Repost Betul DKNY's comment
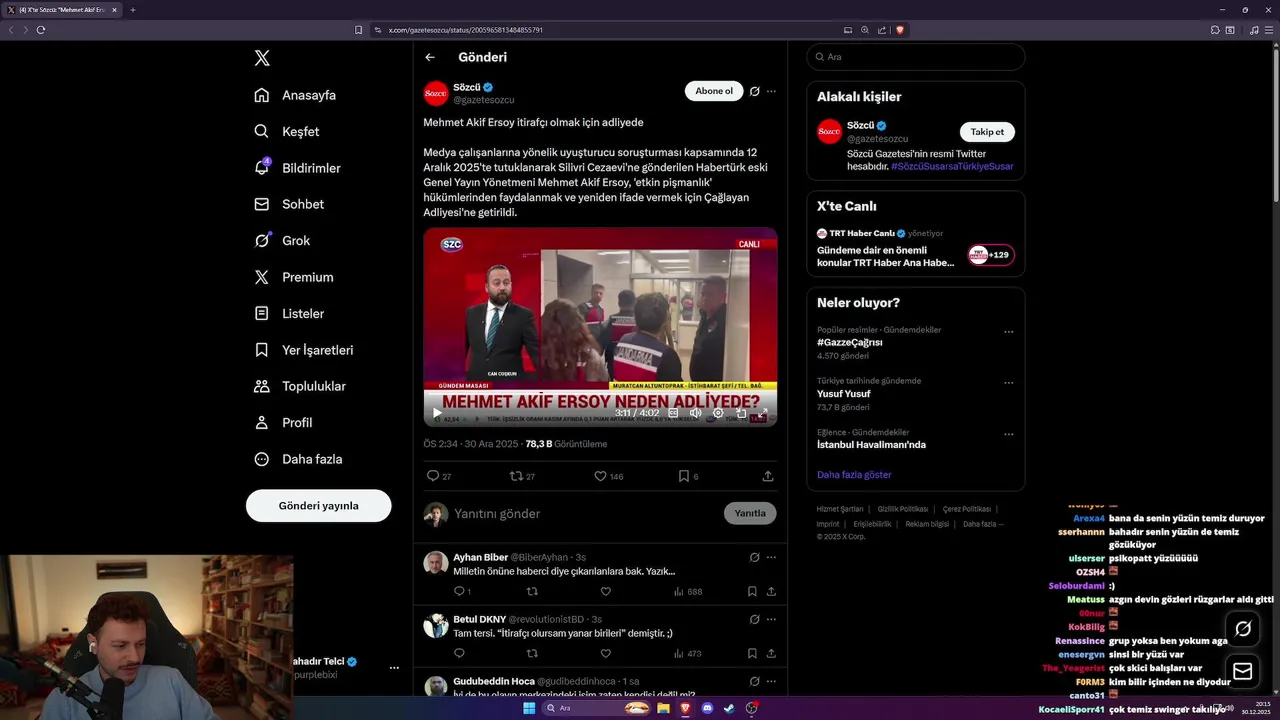This screenshot has width=1280, height=720. pos(532,654)
